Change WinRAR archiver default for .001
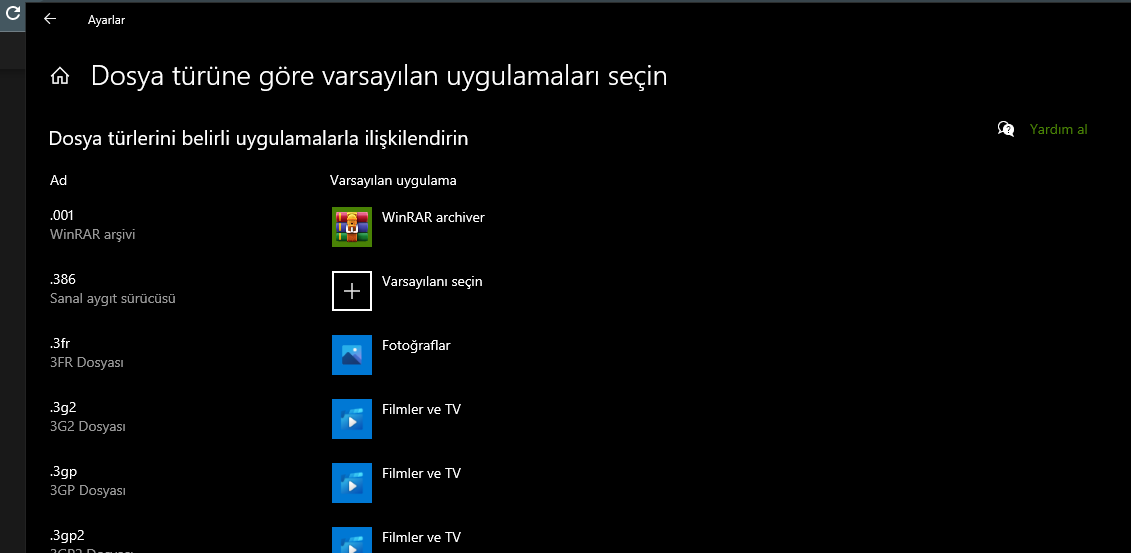Image resolution: width=1131 pixels, height=553 pixels. pyautogui.click(x=433, y=217)
